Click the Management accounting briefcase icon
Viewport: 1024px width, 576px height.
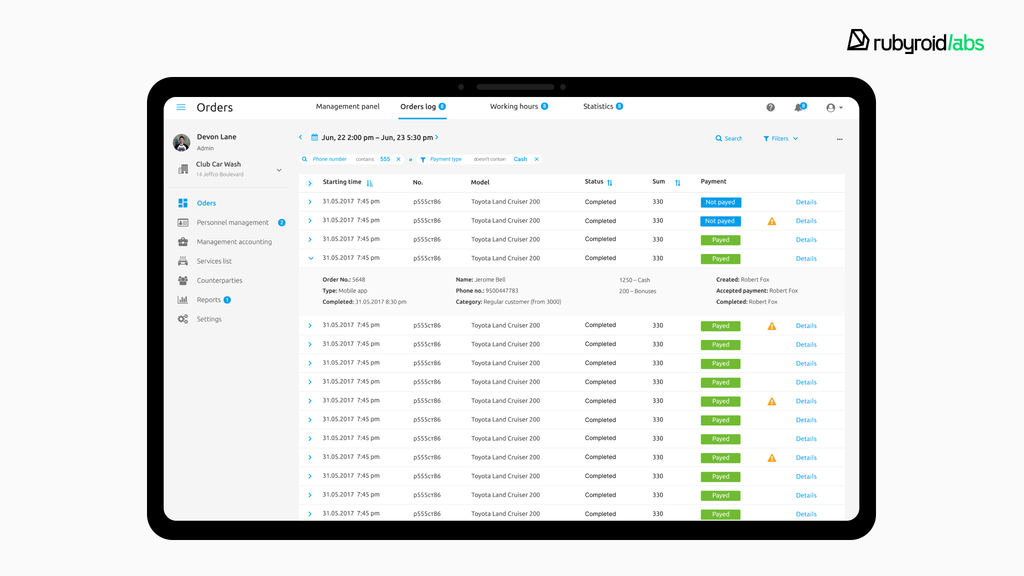[183, 242]
